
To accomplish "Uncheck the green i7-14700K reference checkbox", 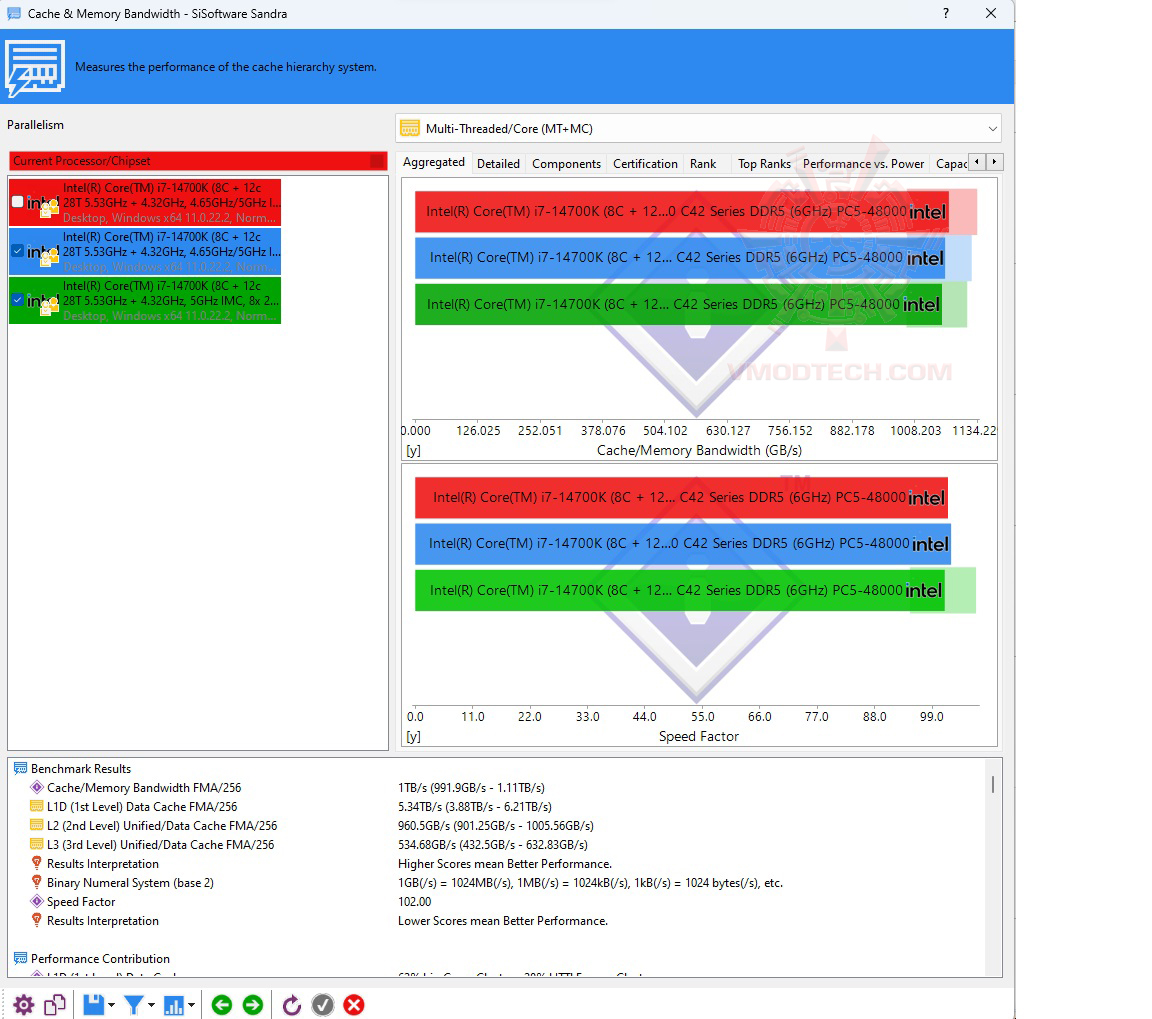I will pyautogui.click(x=18, y=300).
